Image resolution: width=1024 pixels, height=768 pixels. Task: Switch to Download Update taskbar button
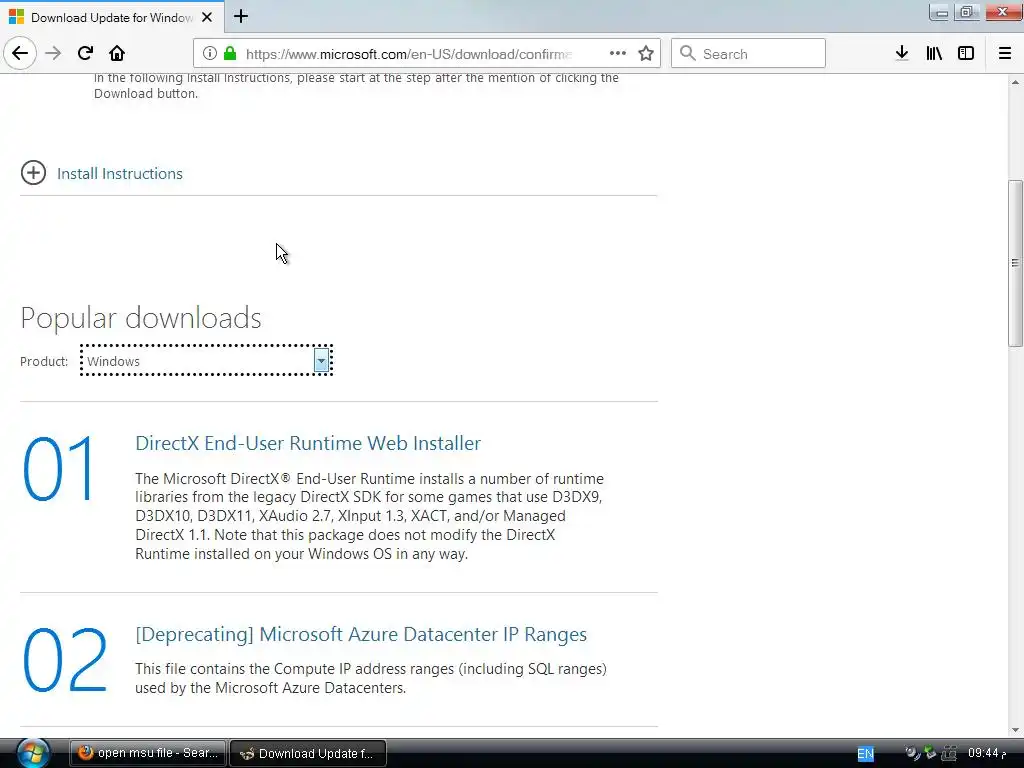[x=308, y=753]
